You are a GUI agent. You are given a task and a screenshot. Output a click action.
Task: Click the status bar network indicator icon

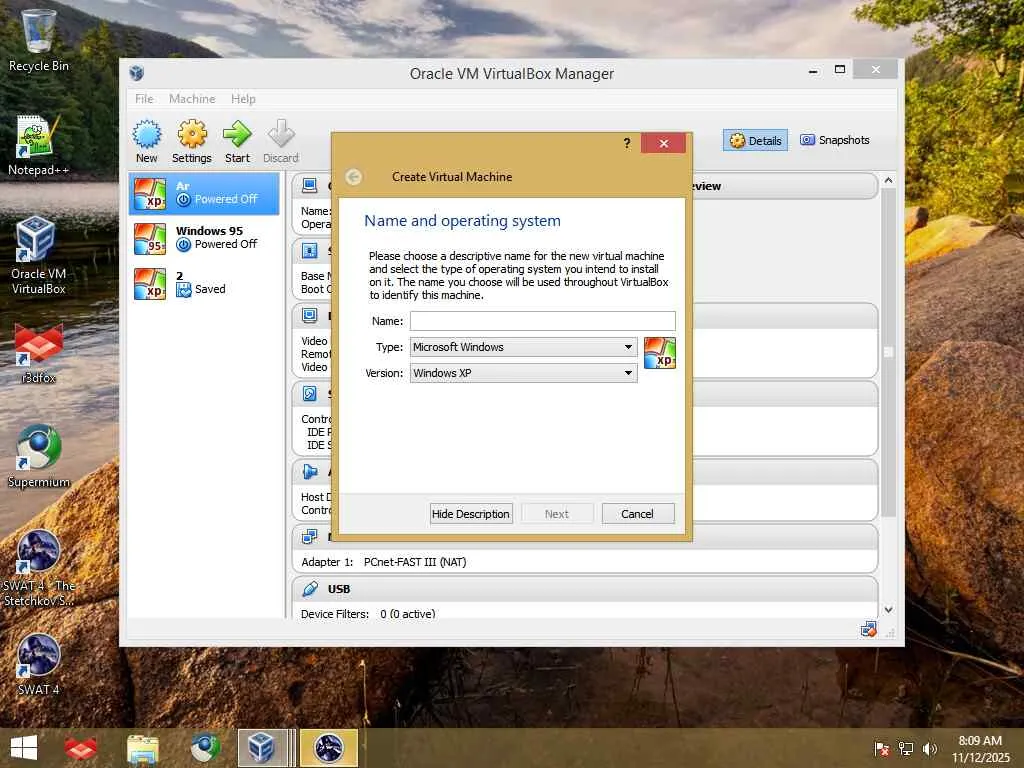pos(868,630)
